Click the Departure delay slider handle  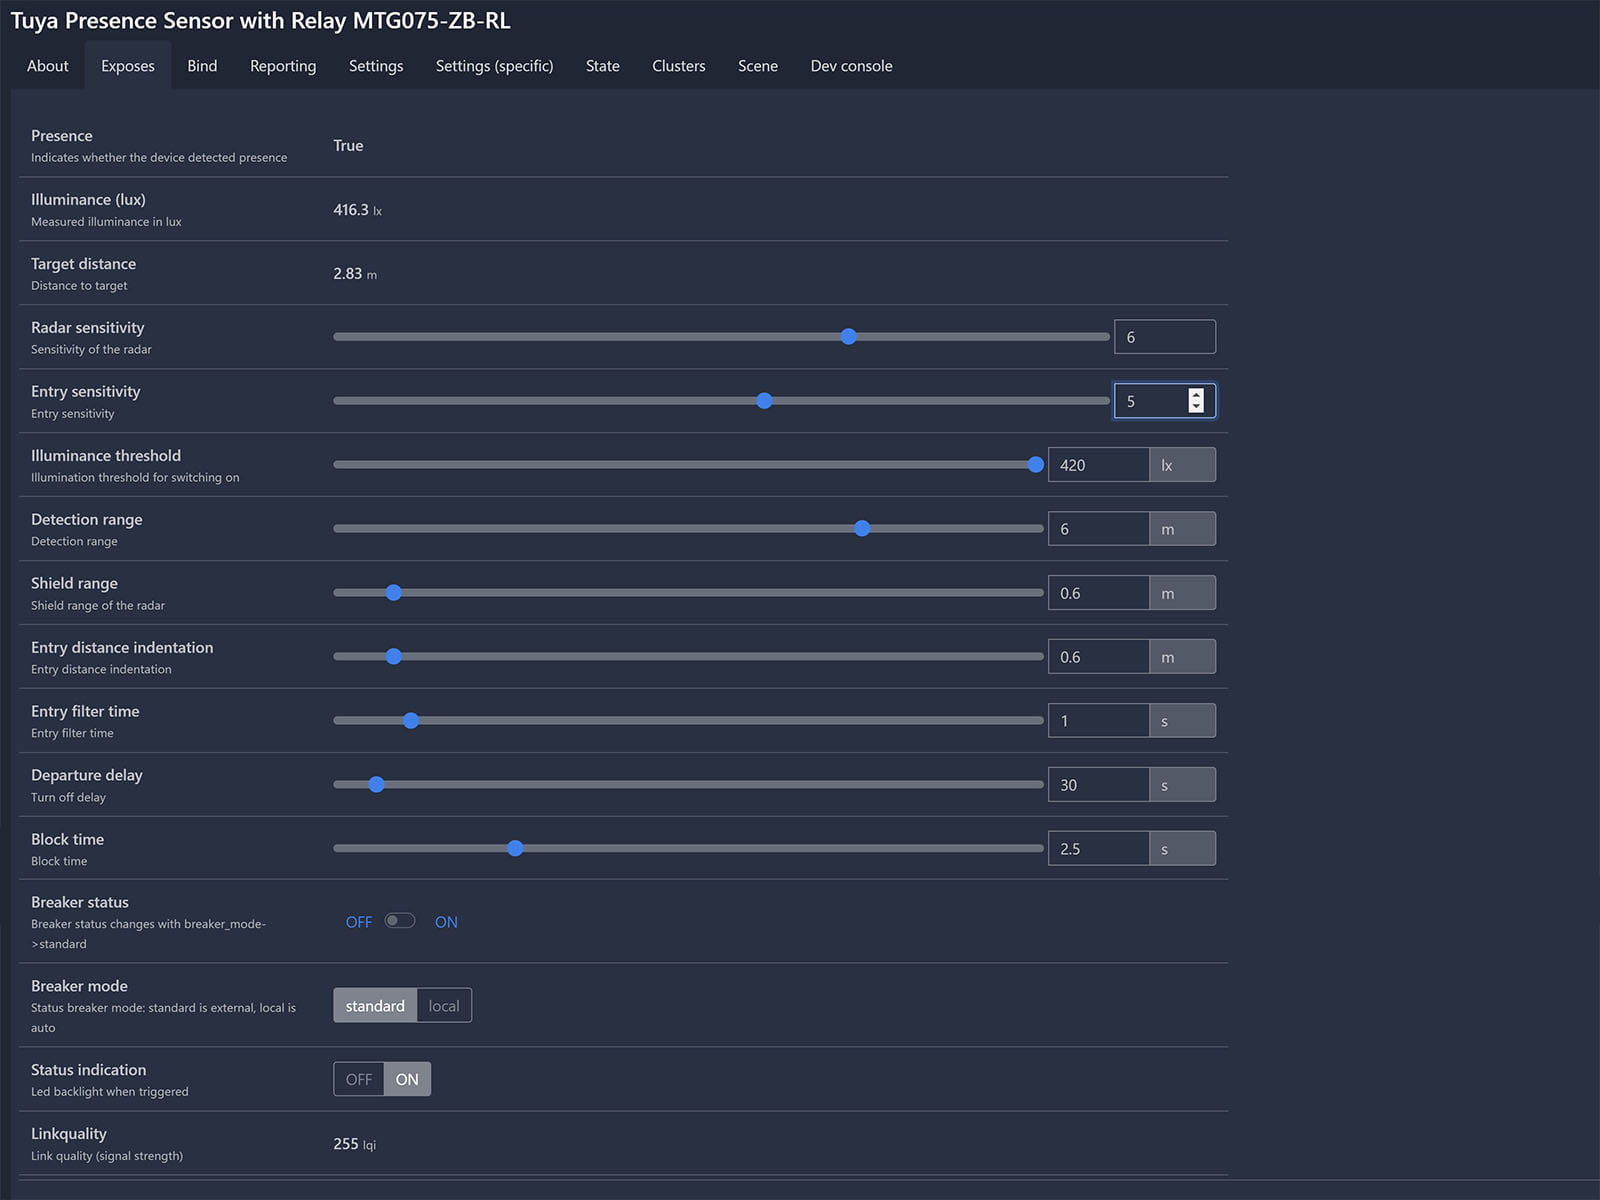coord(376,785)
